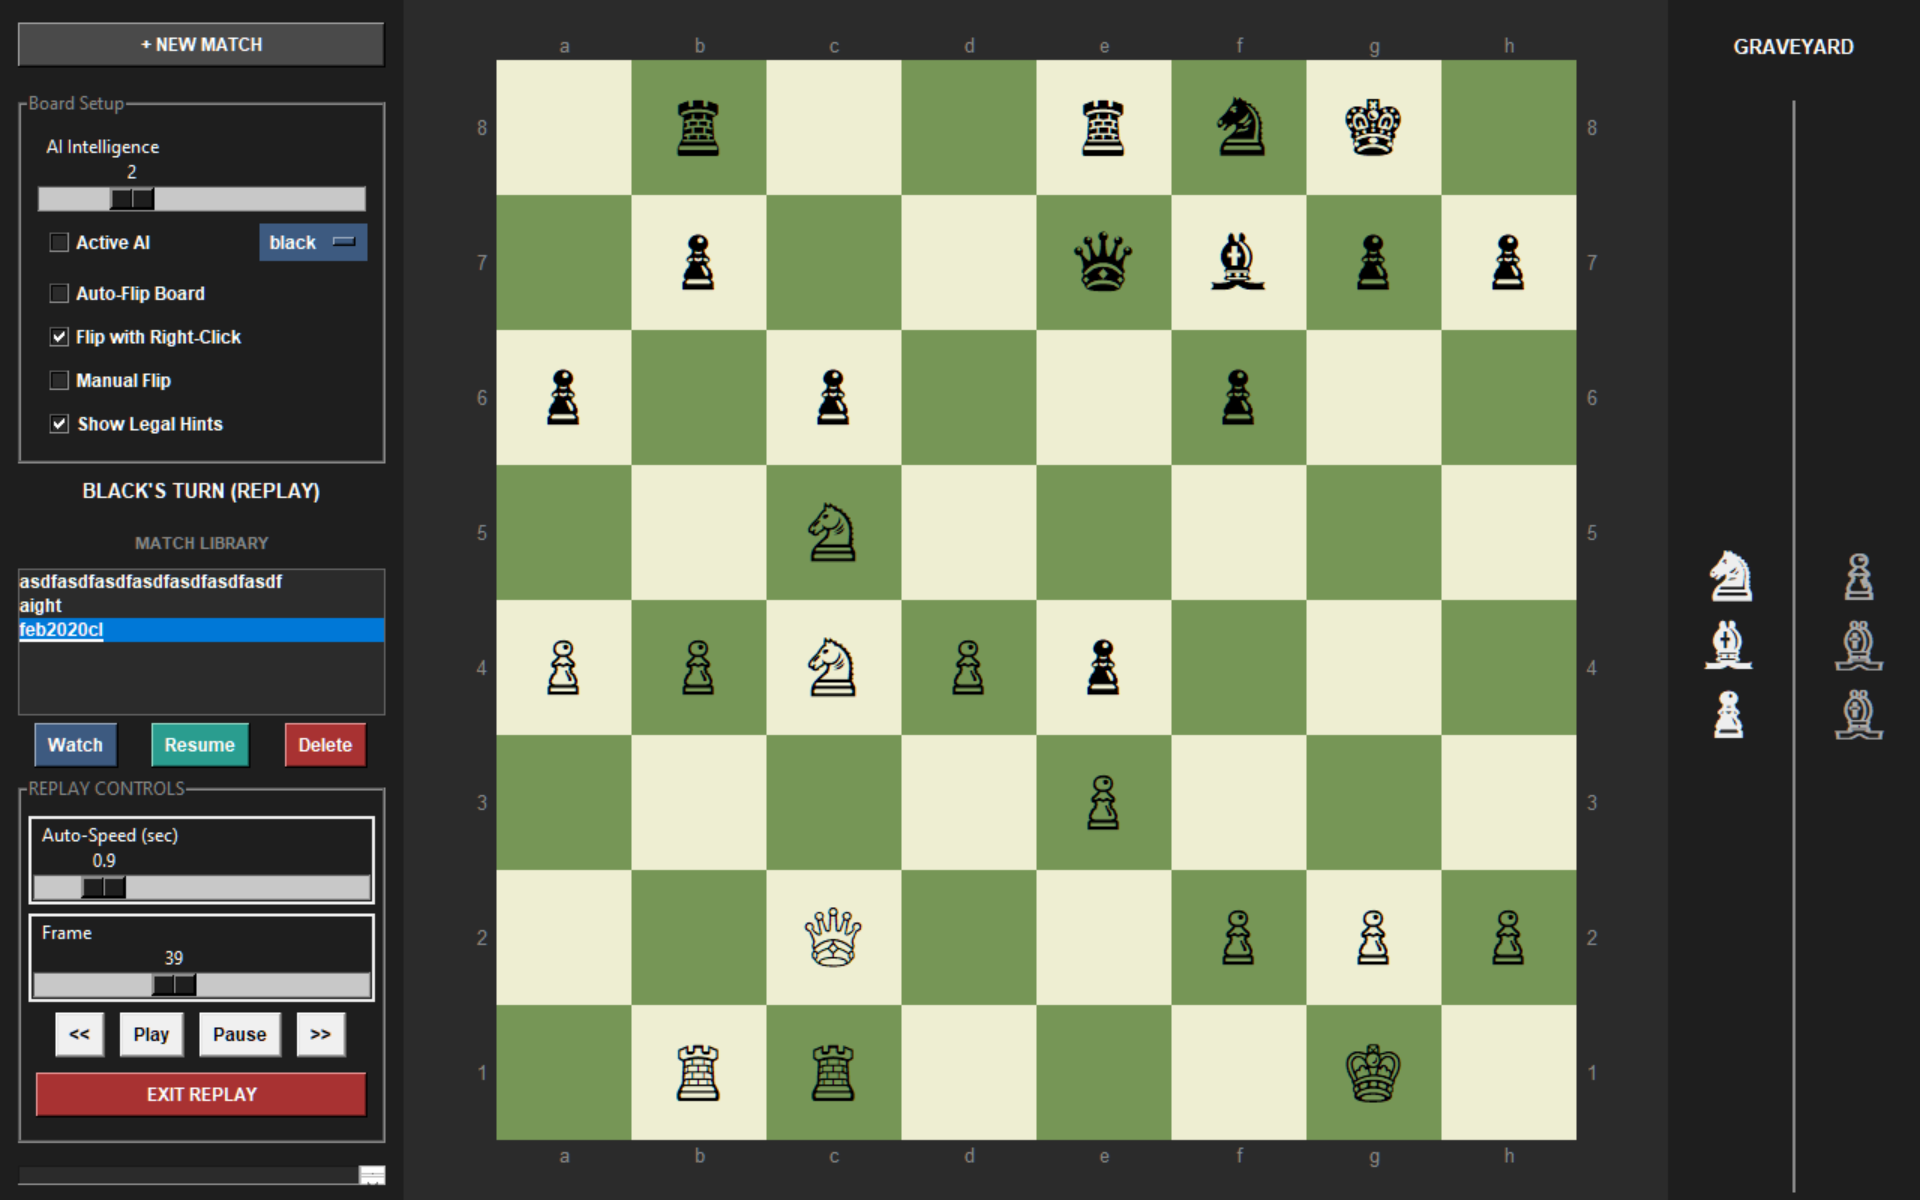This screenshot has width=1920, height=1200.
Task: Start a new match
Action: 201,45
